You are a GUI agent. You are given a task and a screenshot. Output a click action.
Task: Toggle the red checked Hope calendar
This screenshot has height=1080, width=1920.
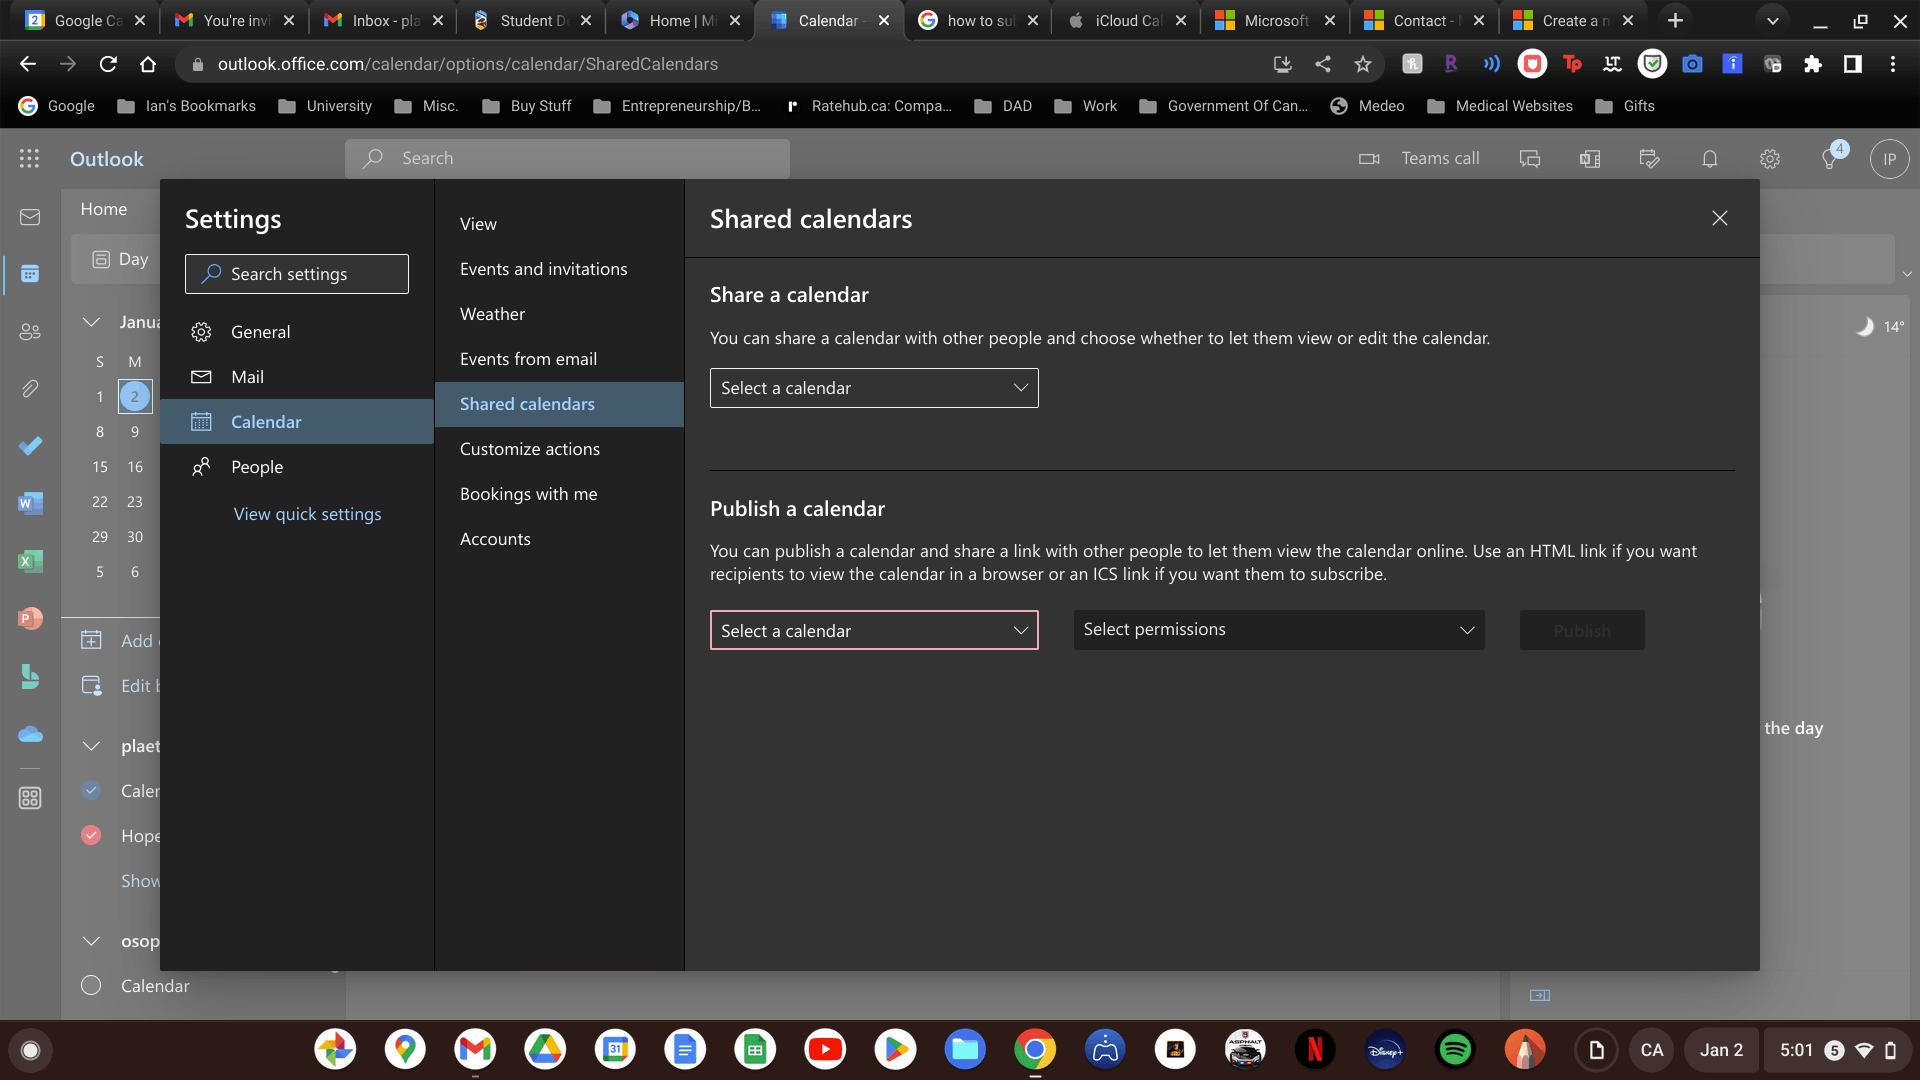click(91, 835)
